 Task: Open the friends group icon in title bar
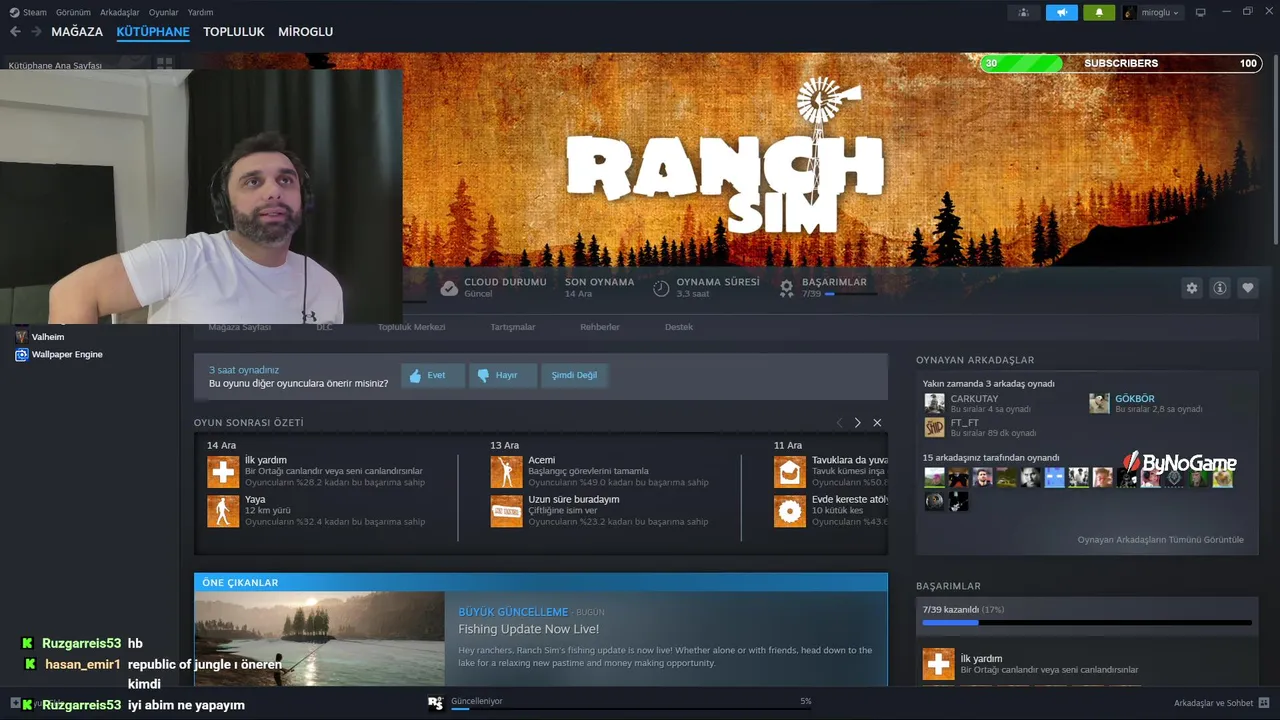1023,12
